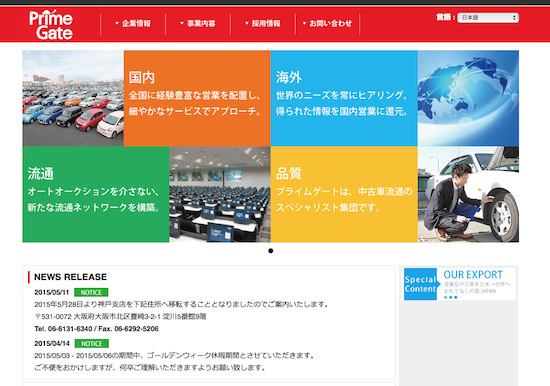Select the blue 海外 tile
This screenshot has height=386, width=550.
click(x=344, y=98)
